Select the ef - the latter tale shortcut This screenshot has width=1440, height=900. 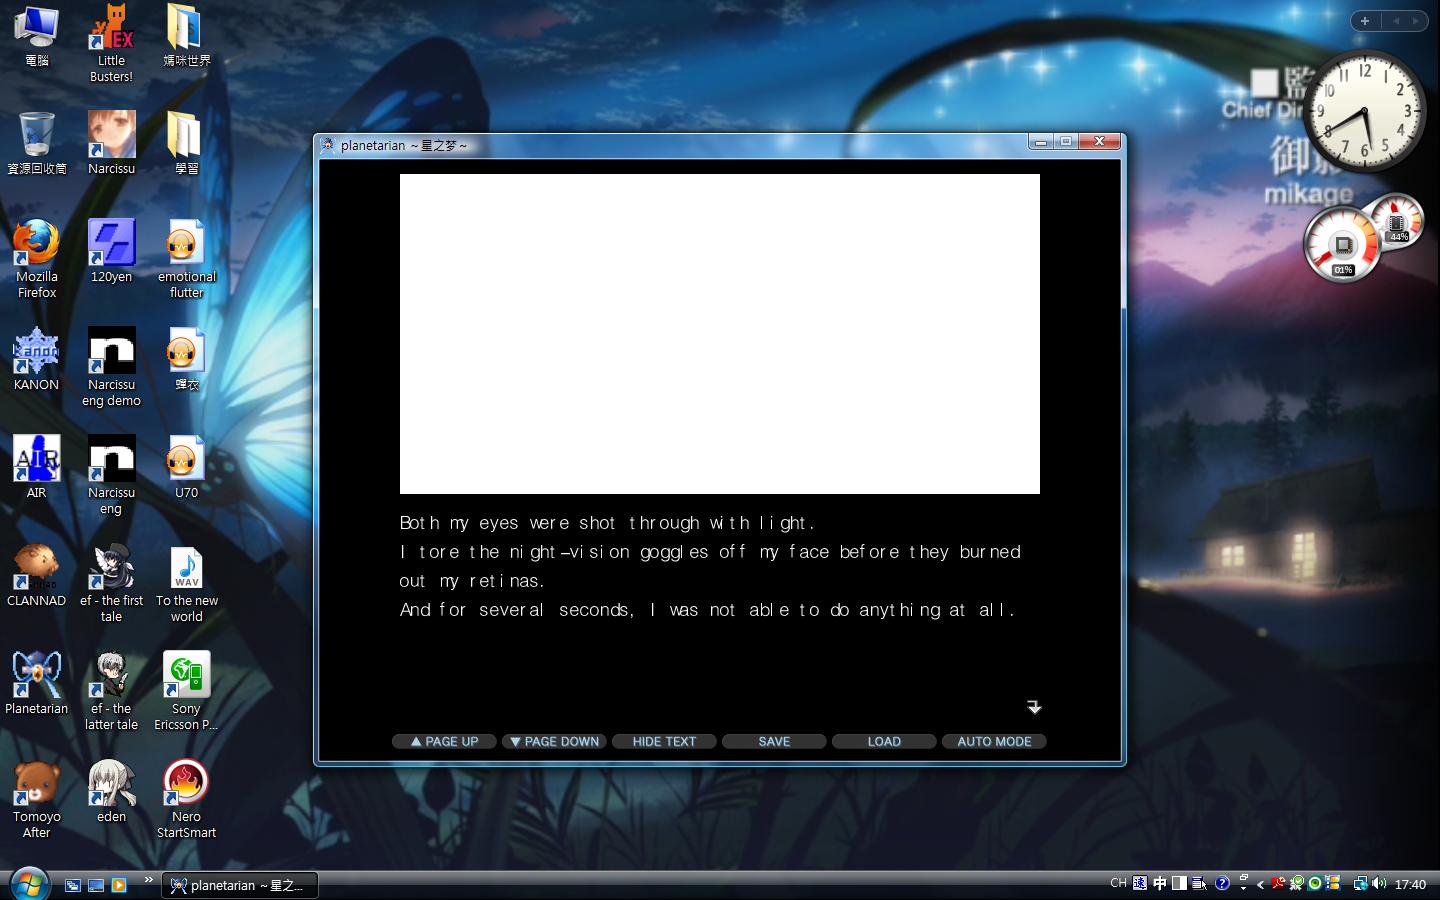[x=111, y=691]
